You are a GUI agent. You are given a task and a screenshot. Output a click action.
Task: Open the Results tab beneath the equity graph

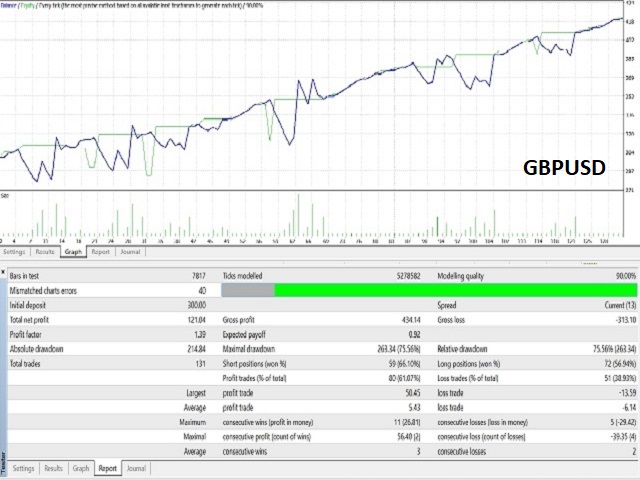[45, 252]
